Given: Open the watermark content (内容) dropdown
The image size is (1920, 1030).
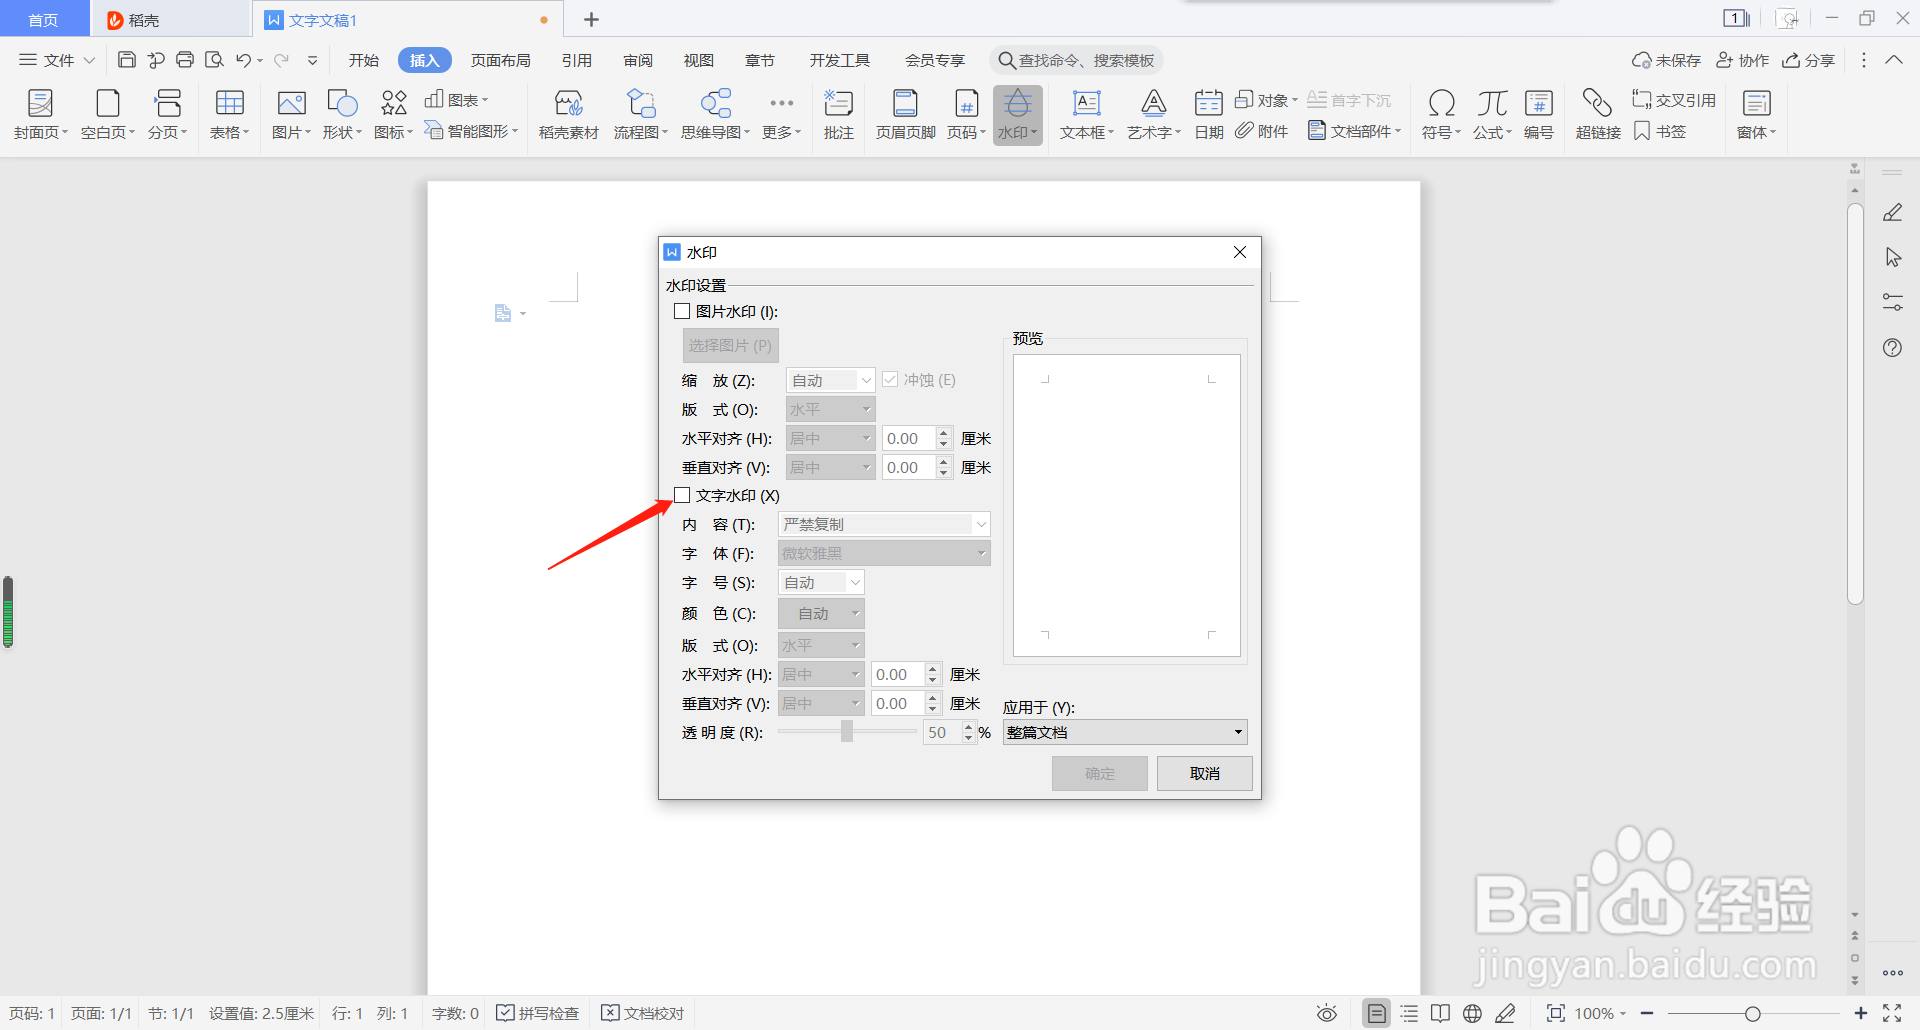Looking at the screenshot, I should (885, 524).
